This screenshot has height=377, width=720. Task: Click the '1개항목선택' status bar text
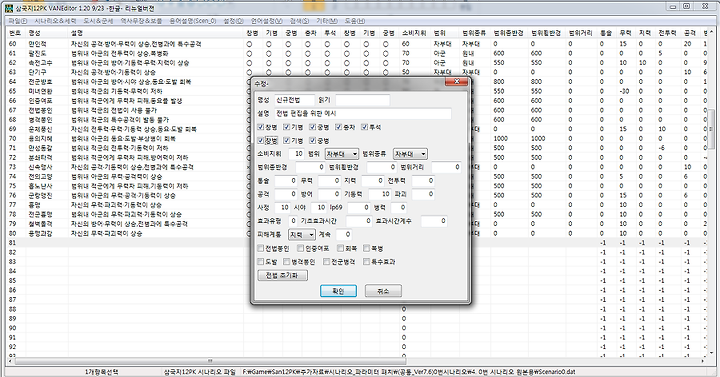102,371
